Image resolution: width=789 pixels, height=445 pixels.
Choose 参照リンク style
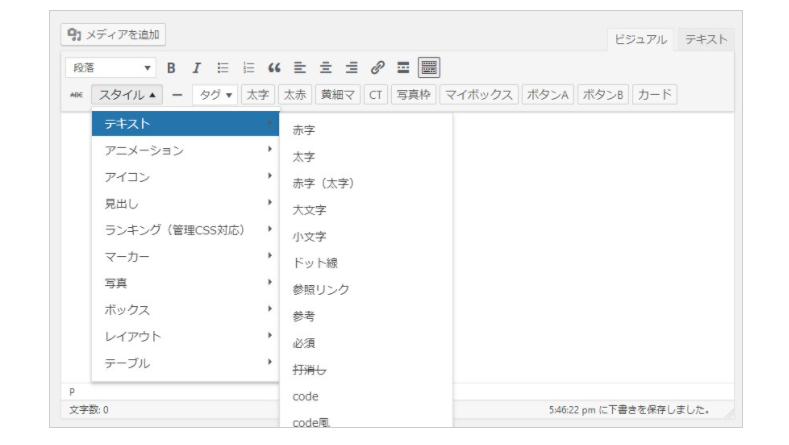366,289
